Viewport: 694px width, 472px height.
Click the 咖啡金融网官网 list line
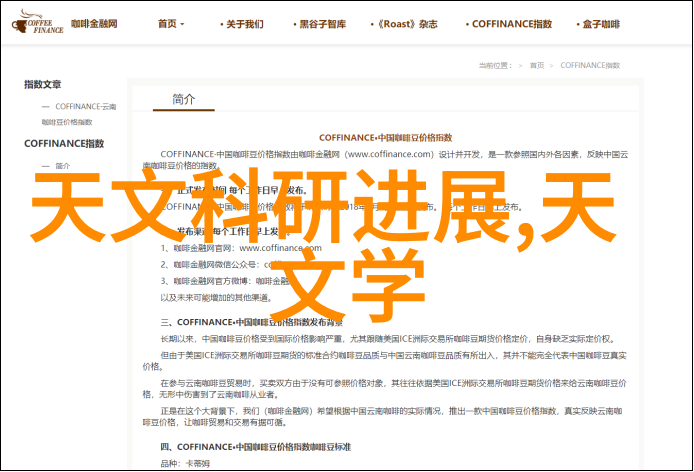tap(241, 248)
